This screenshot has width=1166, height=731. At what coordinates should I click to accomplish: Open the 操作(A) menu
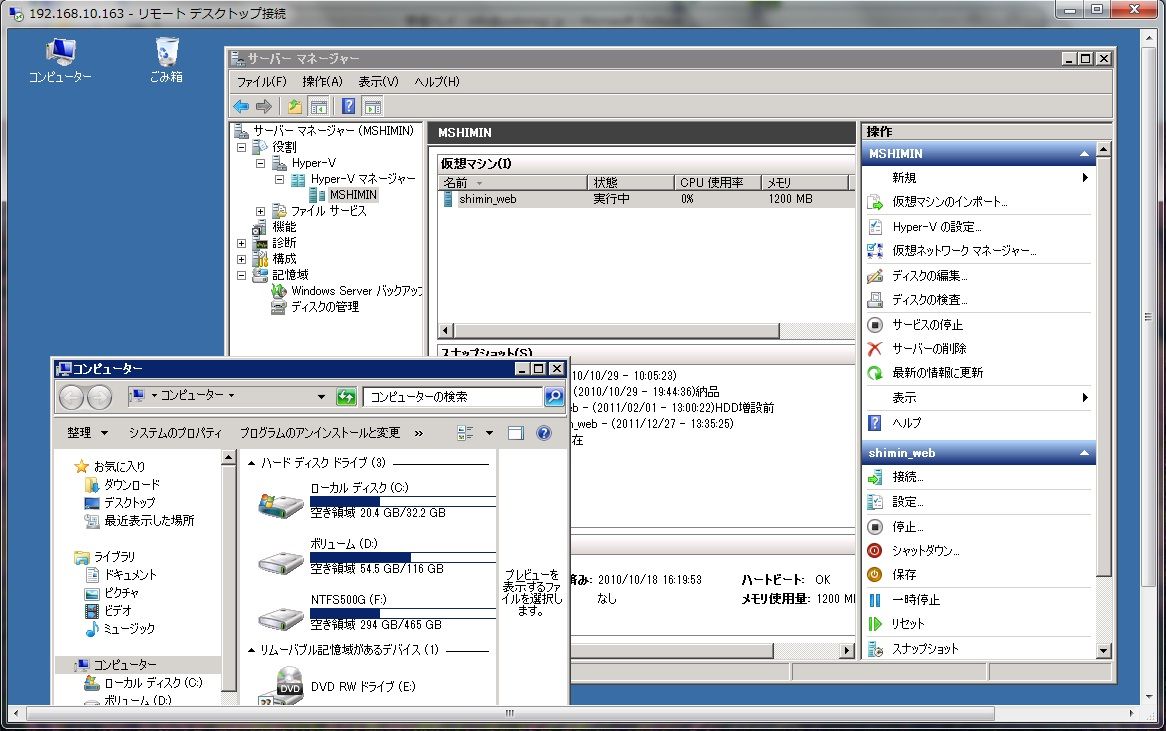pos(322,82)
